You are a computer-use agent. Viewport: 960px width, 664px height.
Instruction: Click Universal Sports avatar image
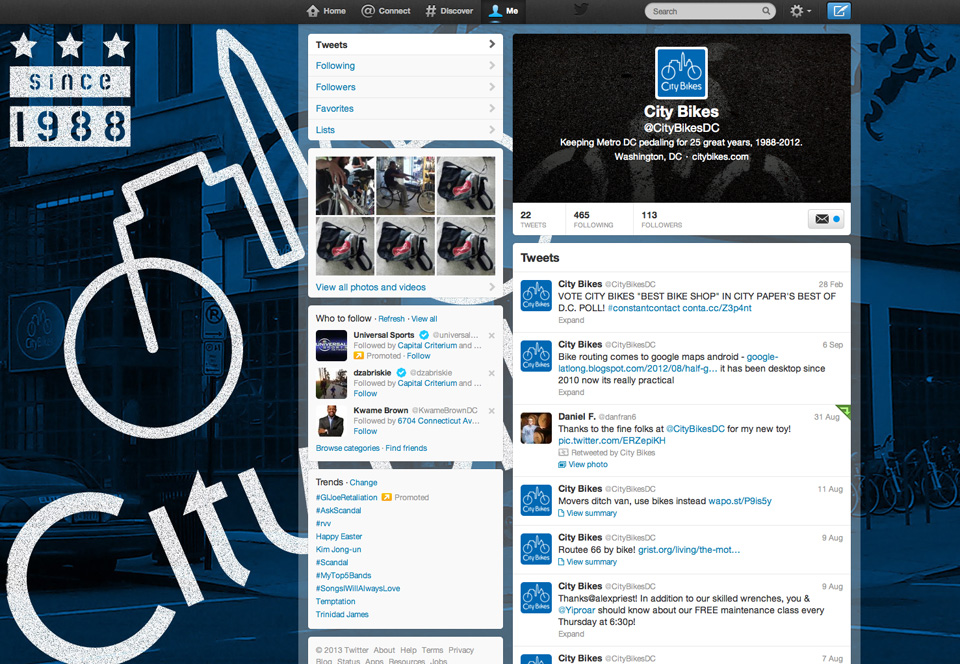pyautogui.click(x=331, y=345)
